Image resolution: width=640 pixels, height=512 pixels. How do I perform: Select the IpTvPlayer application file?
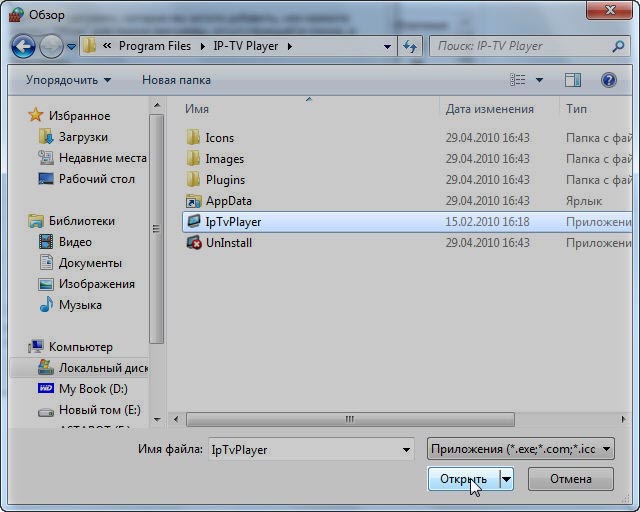(x=407, y=222)
